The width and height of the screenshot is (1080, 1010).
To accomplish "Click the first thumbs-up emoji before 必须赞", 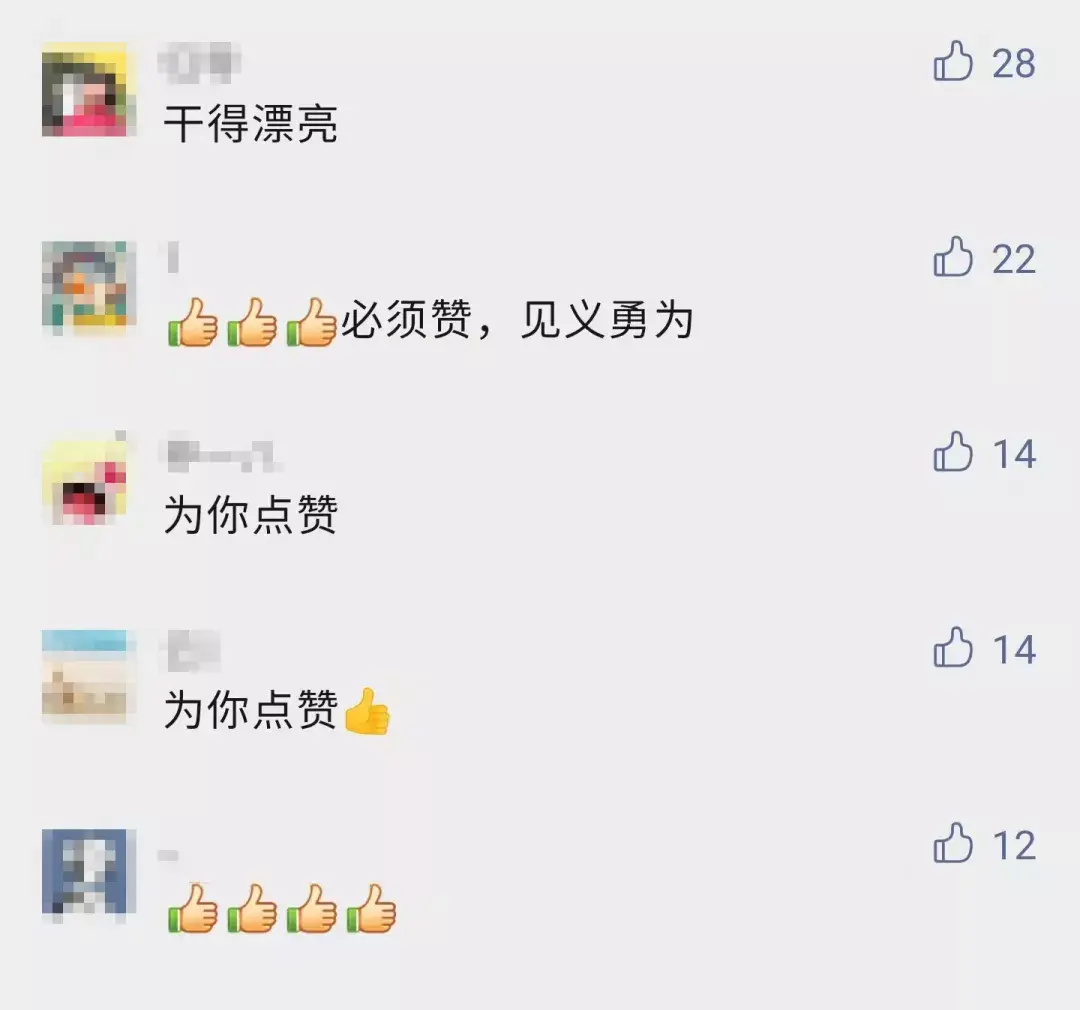I will coord(193,322).
